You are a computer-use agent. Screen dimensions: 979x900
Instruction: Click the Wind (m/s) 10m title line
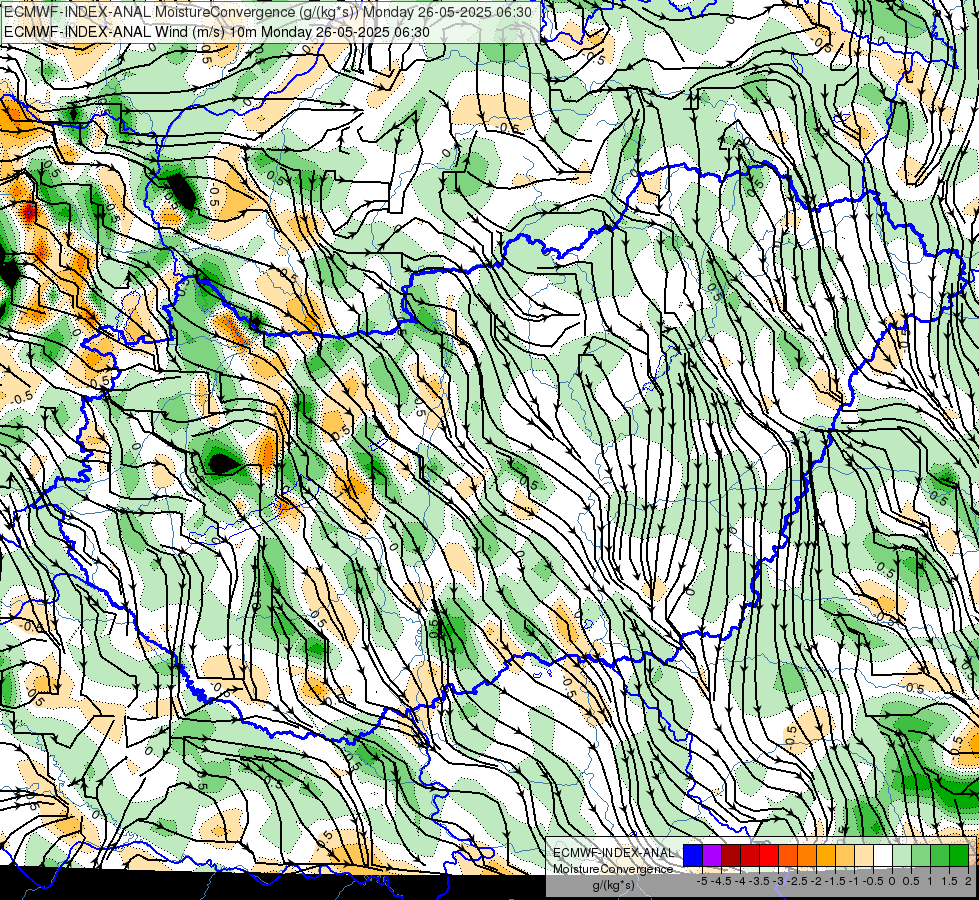click(217, 31)
